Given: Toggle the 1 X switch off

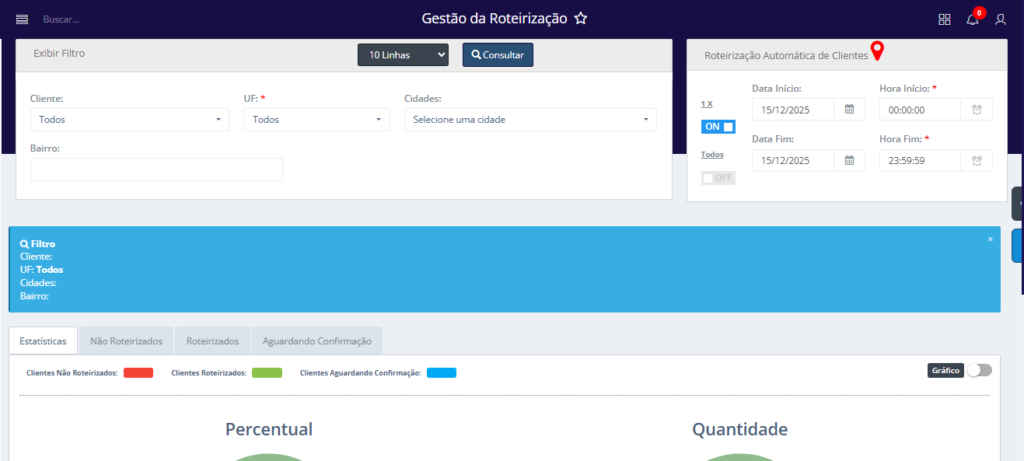Looking at the screenshot, I should pyautogui.click(x=718, y=127).
